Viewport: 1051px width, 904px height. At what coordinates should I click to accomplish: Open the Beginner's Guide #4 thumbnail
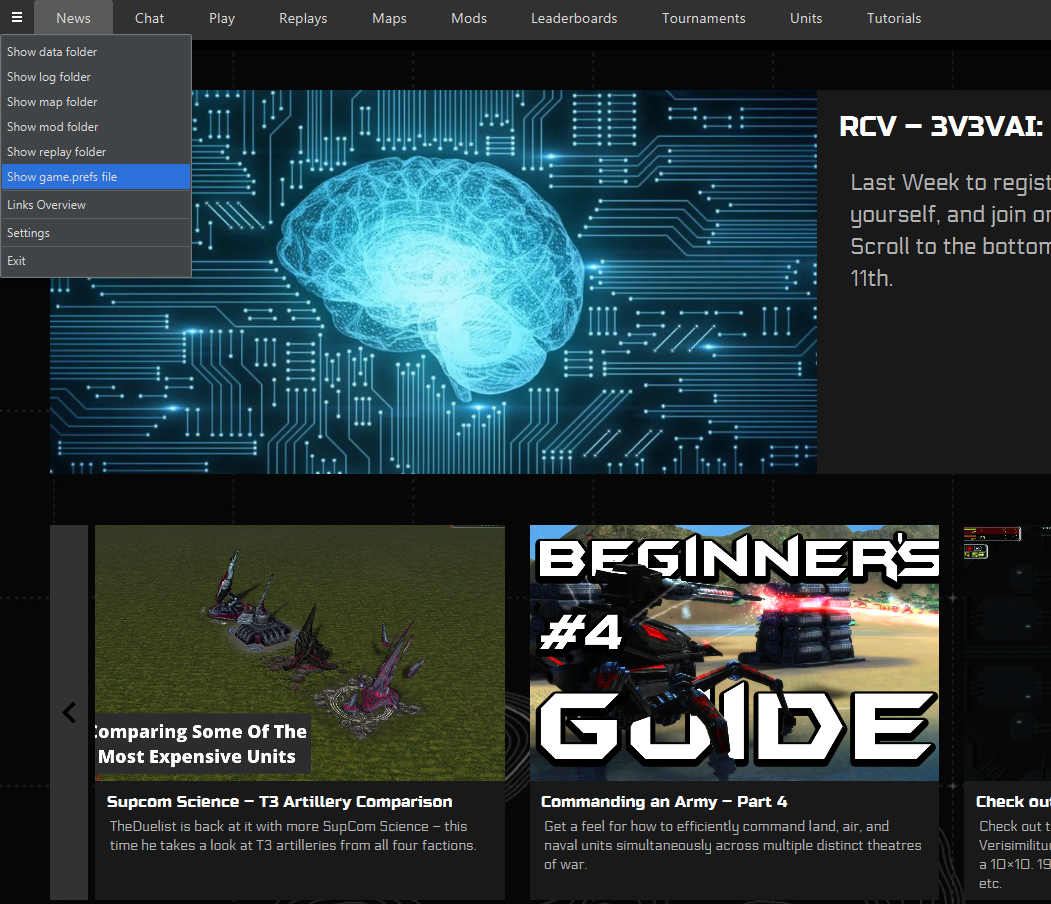pyautogui.click(x=735, y=653)
